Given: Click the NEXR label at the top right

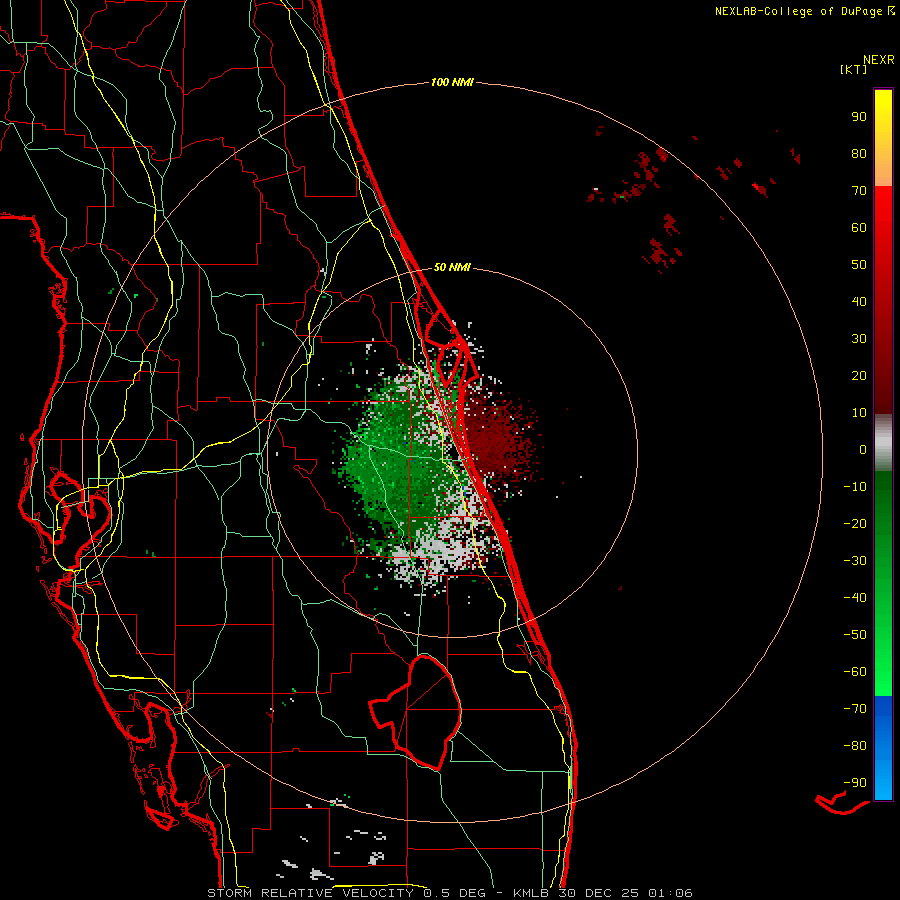Looking at the screenshot, I should [x=879, y=60].
